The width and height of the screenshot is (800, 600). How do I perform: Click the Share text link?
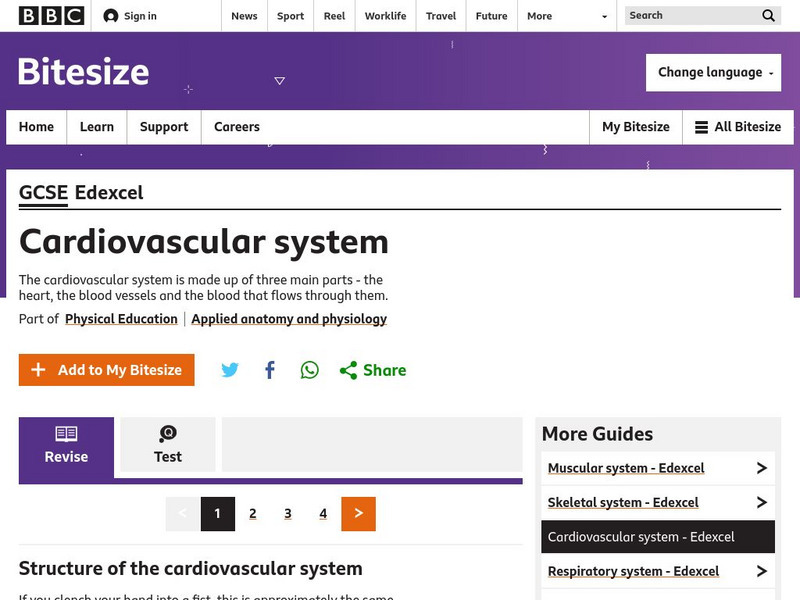pos(385,370)
